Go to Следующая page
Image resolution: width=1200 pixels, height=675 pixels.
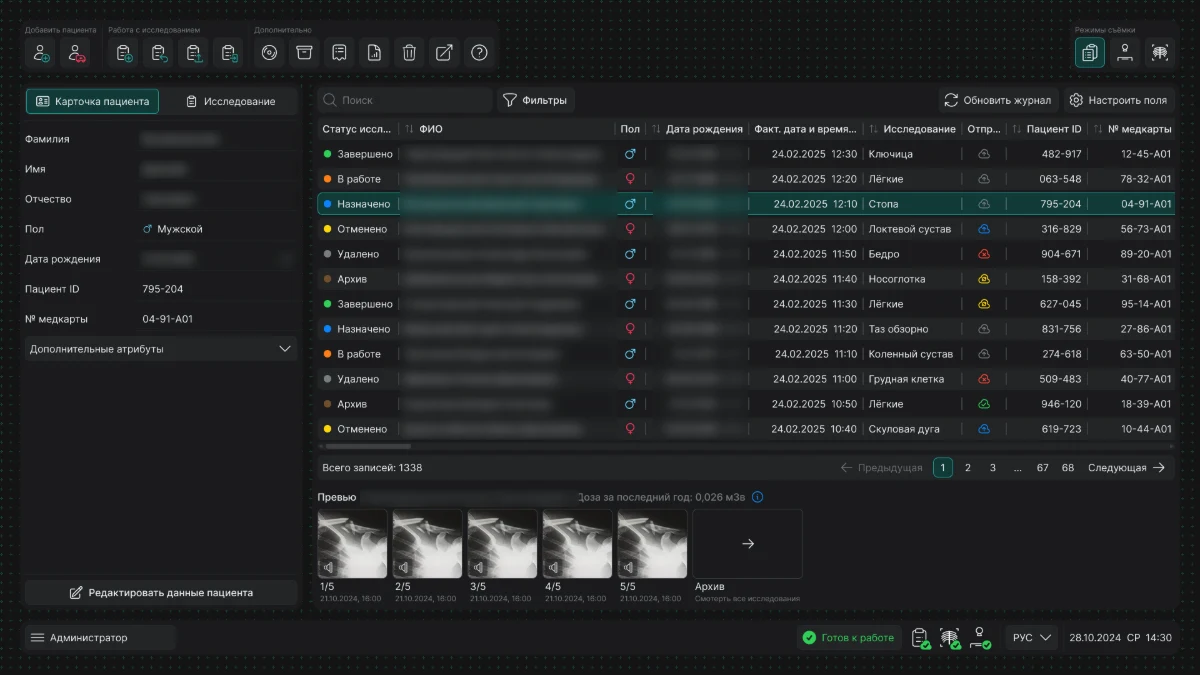tap(1127, 468)
